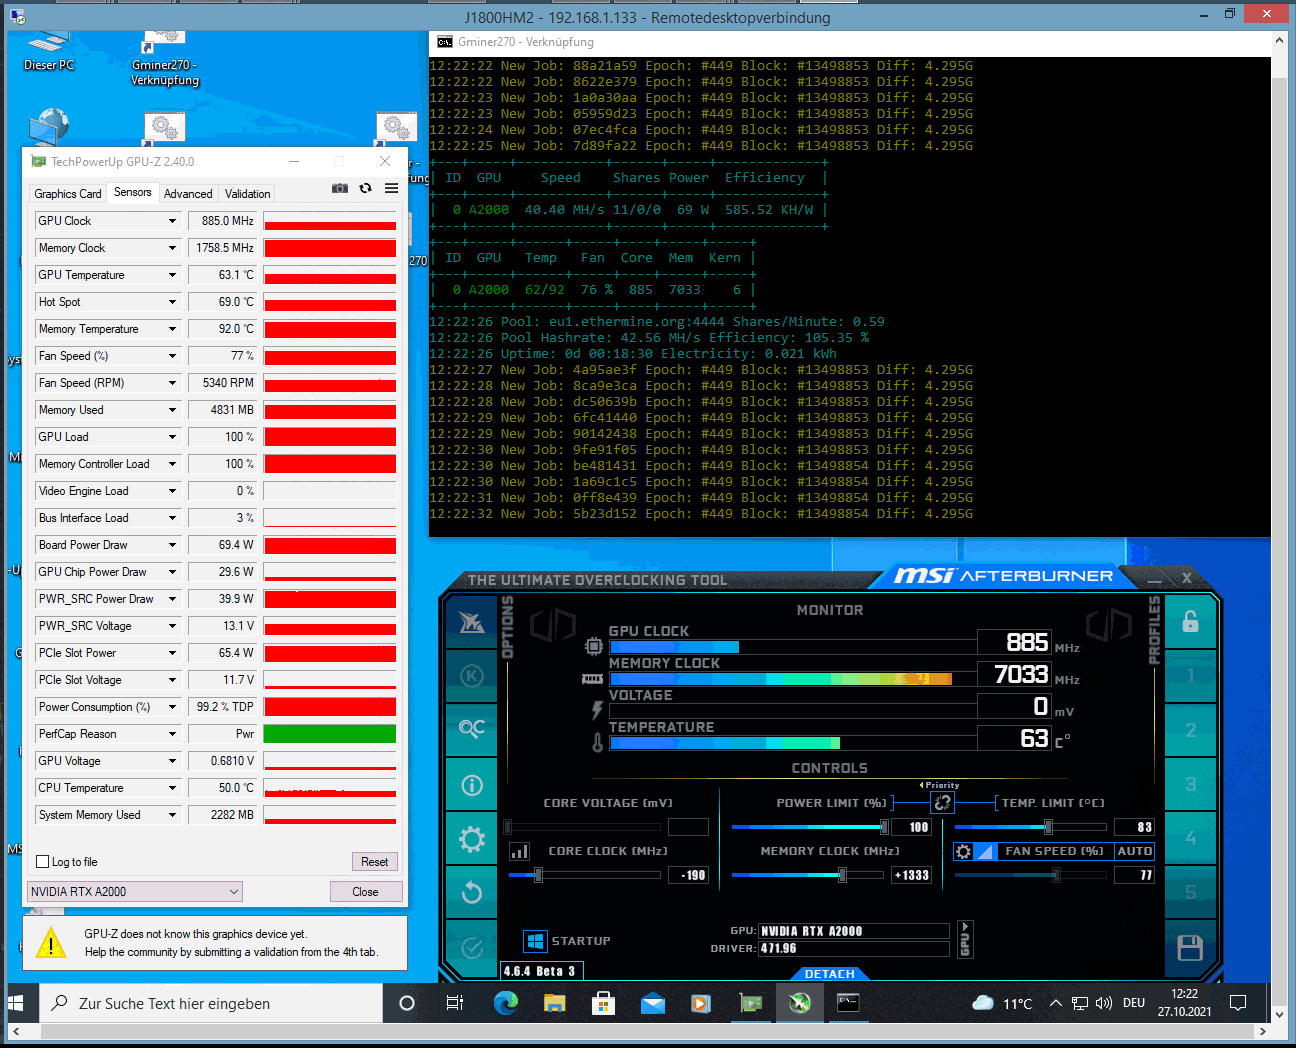Screen dimensions: 1296x1048
Task: Open the voltage-frequency curve editor icon
Action: (519, 851)
